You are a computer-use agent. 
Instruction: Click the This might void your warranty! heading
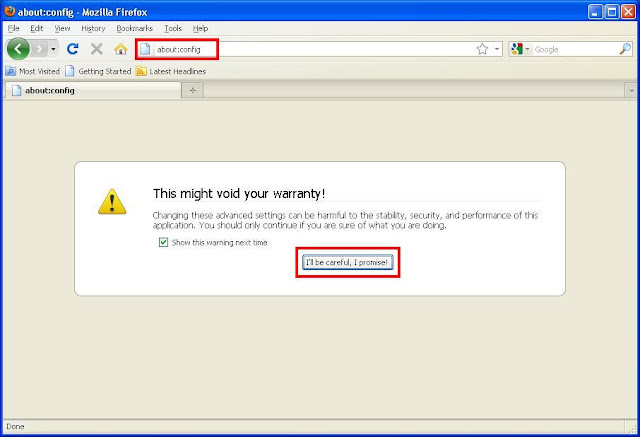[239, 193]
